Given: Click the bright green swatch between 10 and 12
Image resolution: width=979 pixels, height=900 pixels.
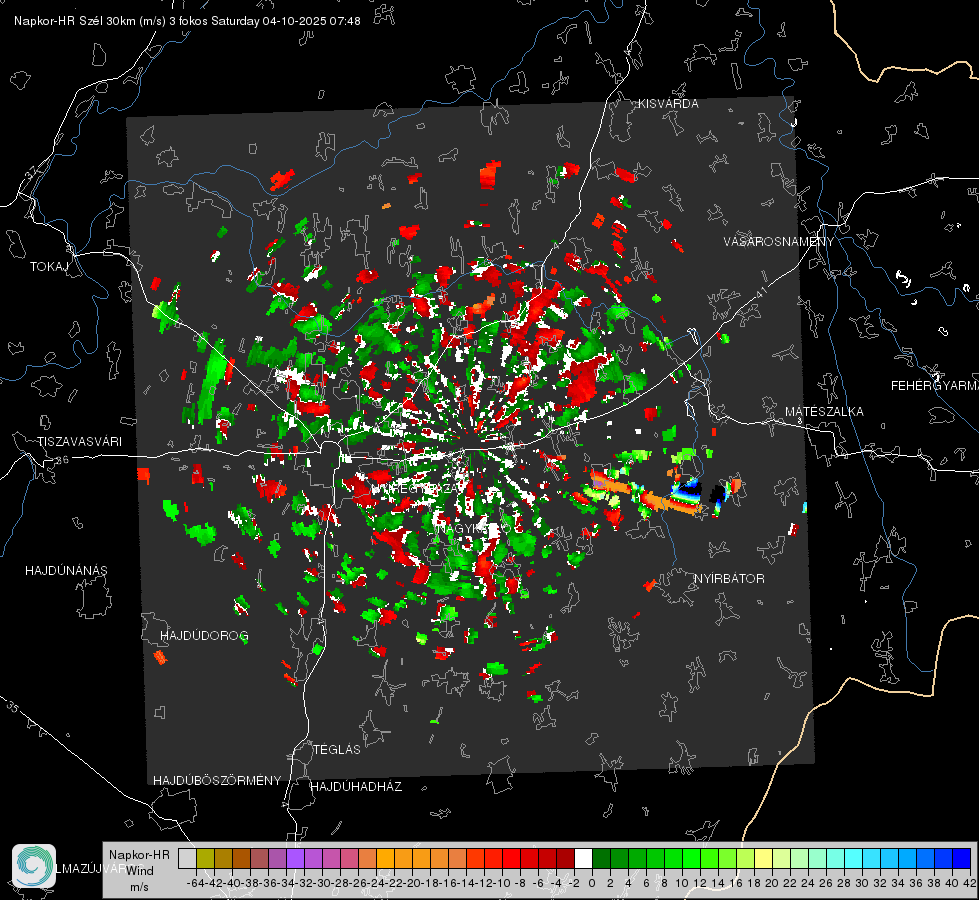Looking at the screenshot, I should [691, 858].
